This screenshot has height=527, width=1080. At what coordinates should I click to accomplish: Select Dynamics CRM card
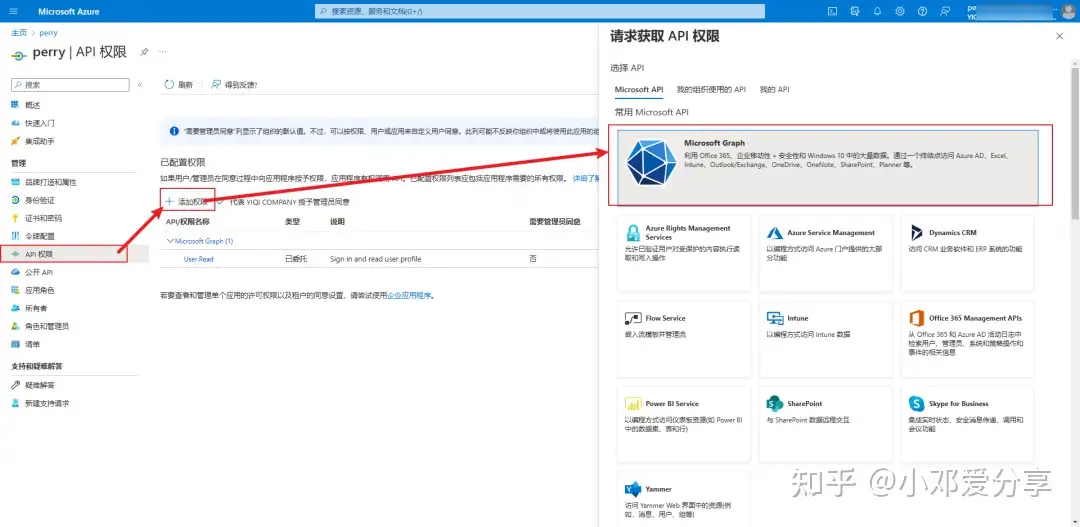pyautogui.click(x=967, y=254)
